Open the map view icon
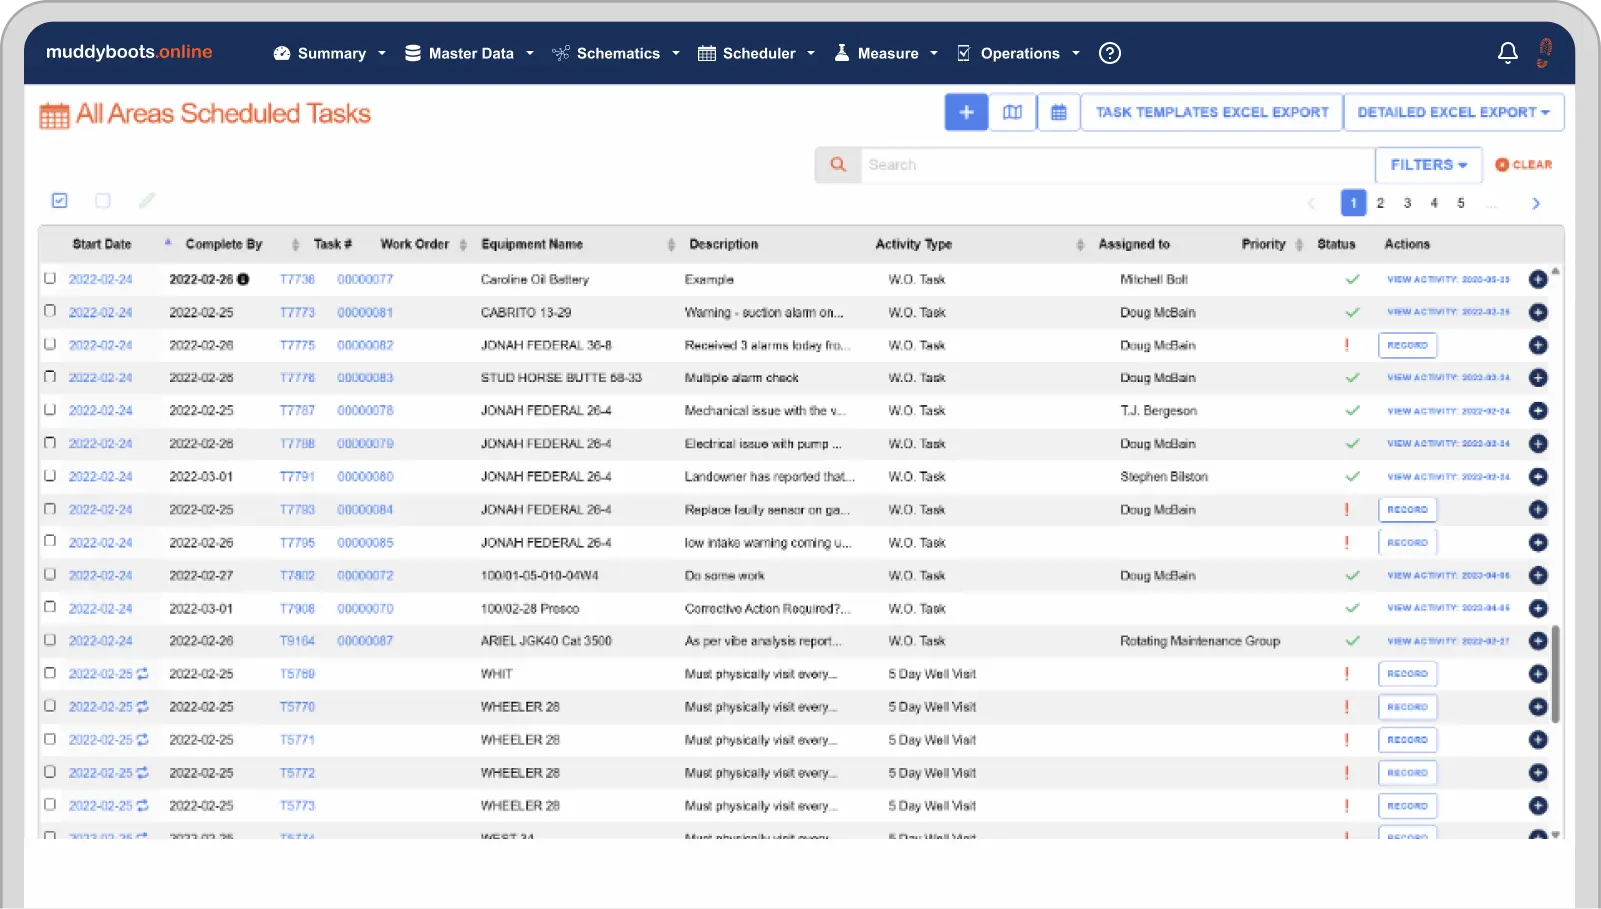The height and width of the screenshot is (909, 1601). (1012, 113)
